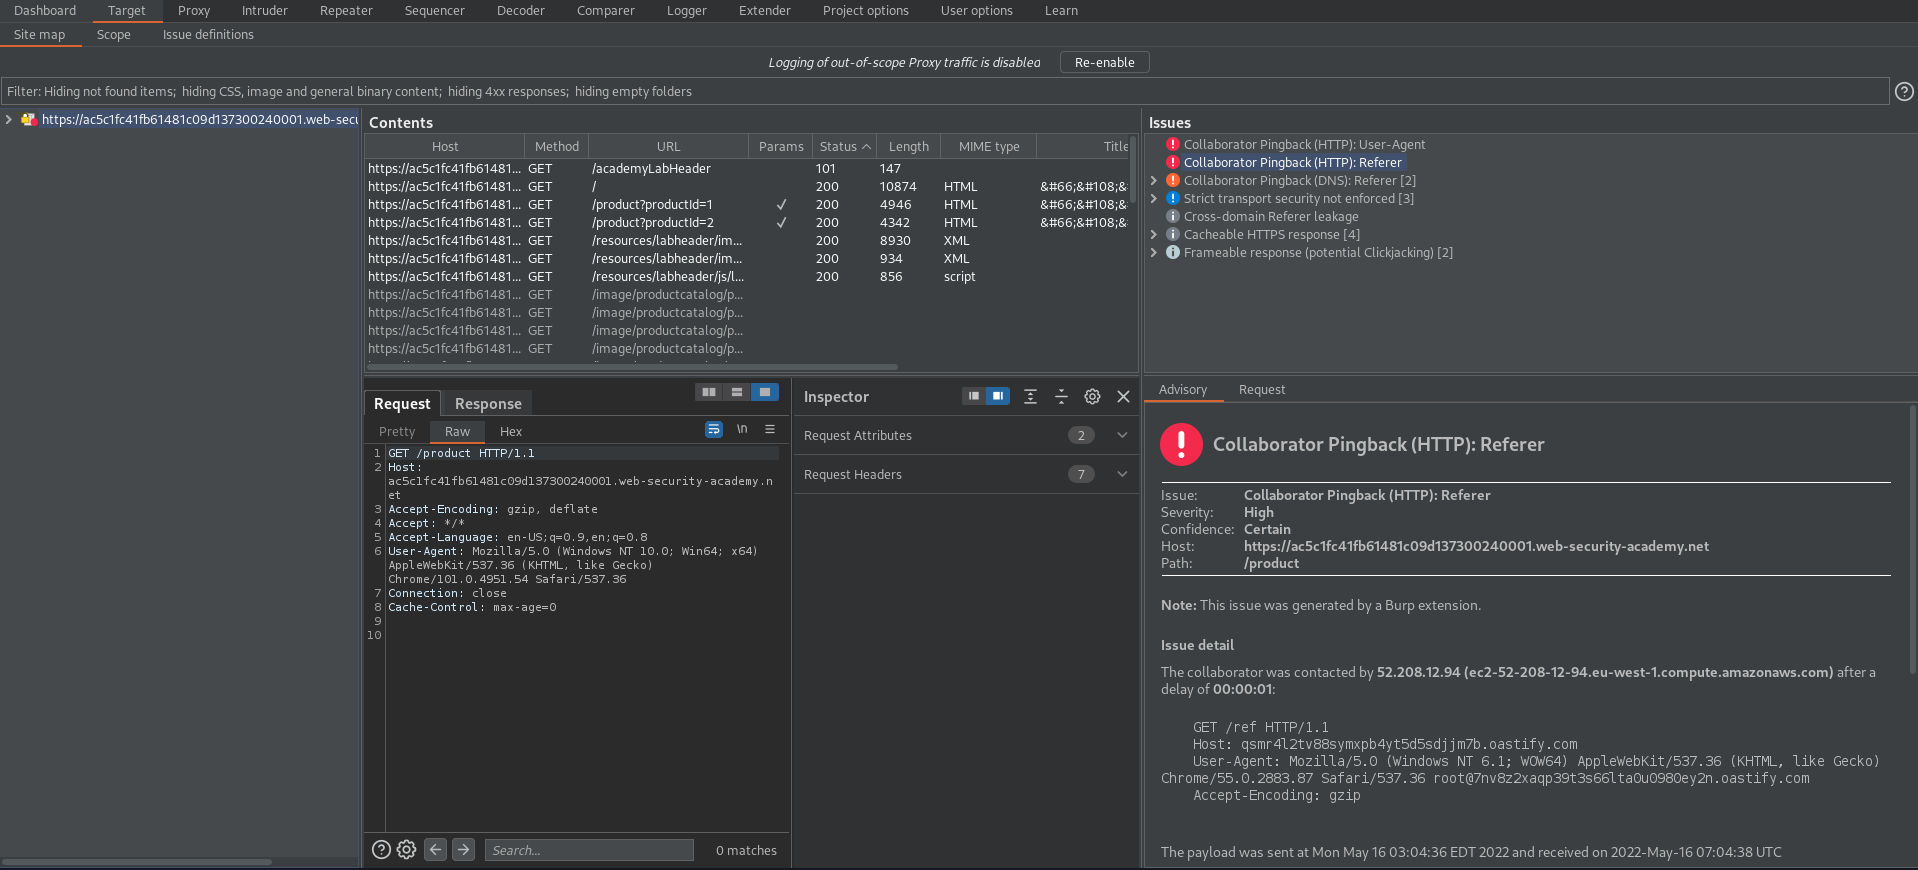
Task: Select the /product?productId=2 request row
Action: (x=747, y=222)
